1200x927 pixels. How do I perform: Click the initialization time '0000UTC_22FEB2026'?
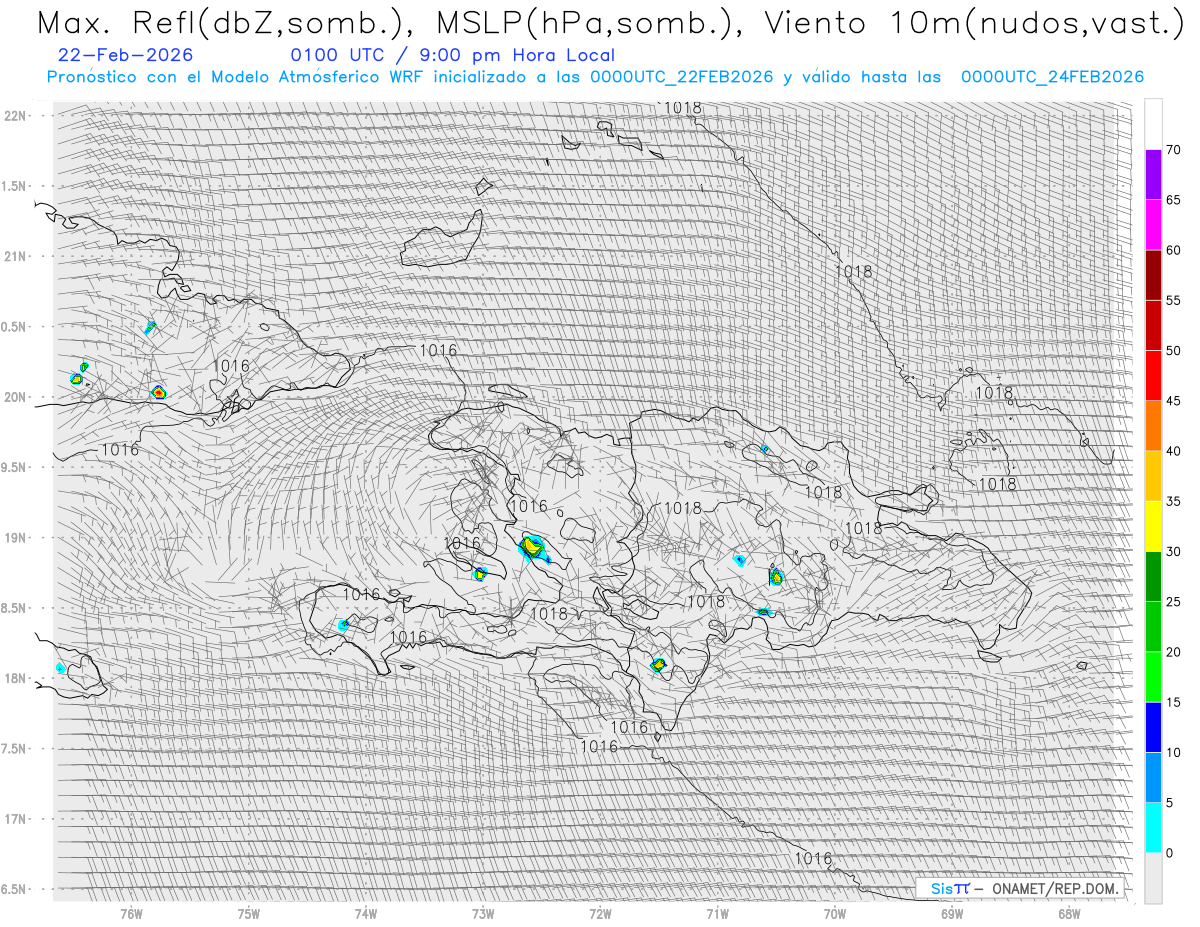coord(682,77)
